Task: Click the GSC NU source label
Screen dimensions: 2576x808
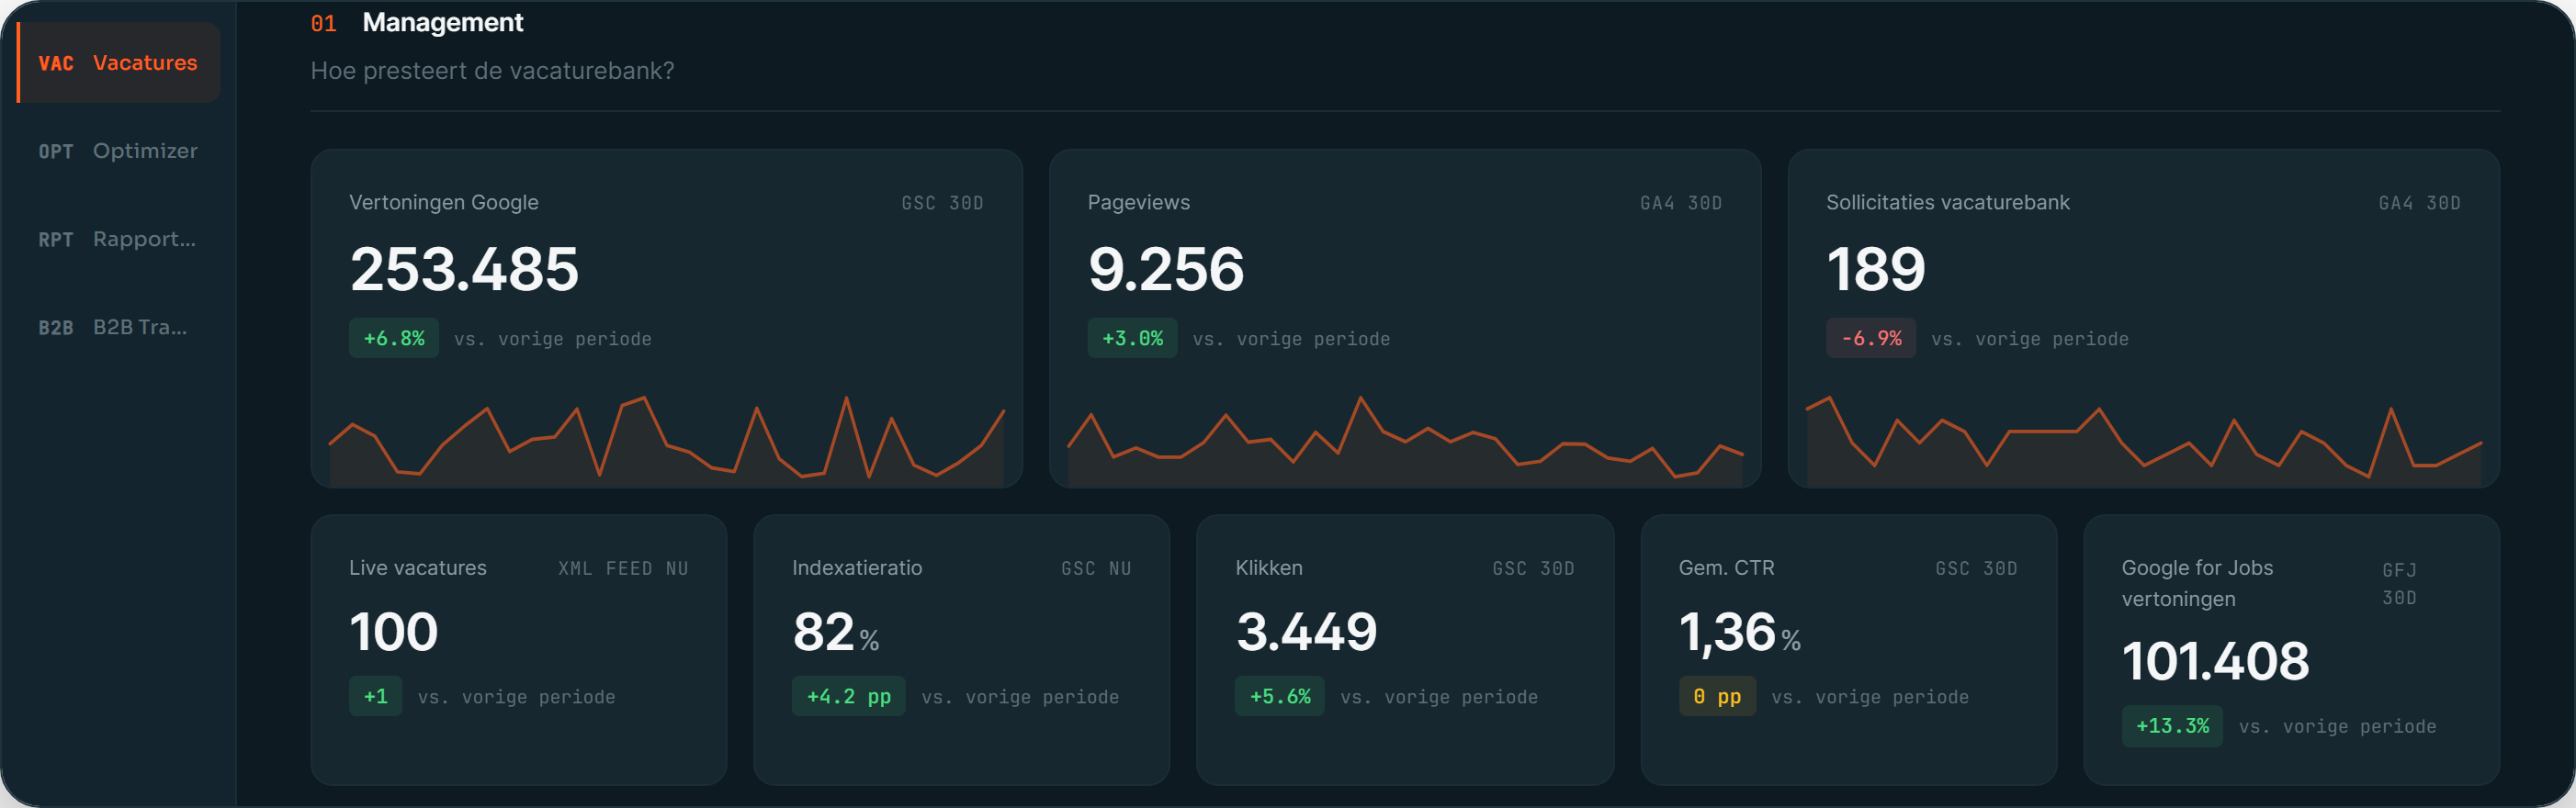Action: tap(1096, 568)
